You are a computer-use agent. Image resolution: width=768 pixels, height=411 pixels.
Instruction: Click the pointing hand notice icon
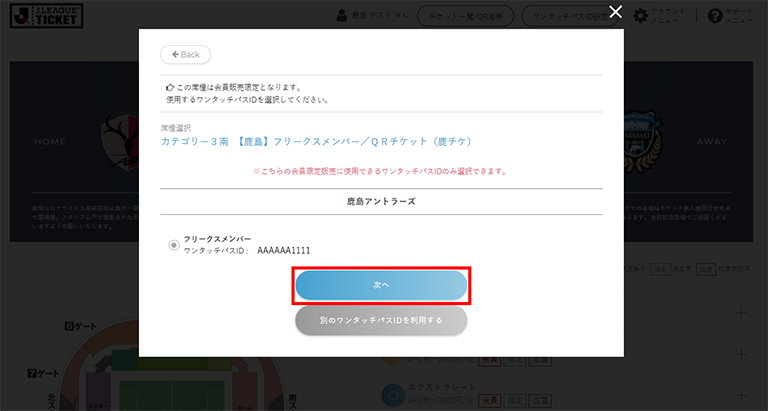(x=170, y=87)
